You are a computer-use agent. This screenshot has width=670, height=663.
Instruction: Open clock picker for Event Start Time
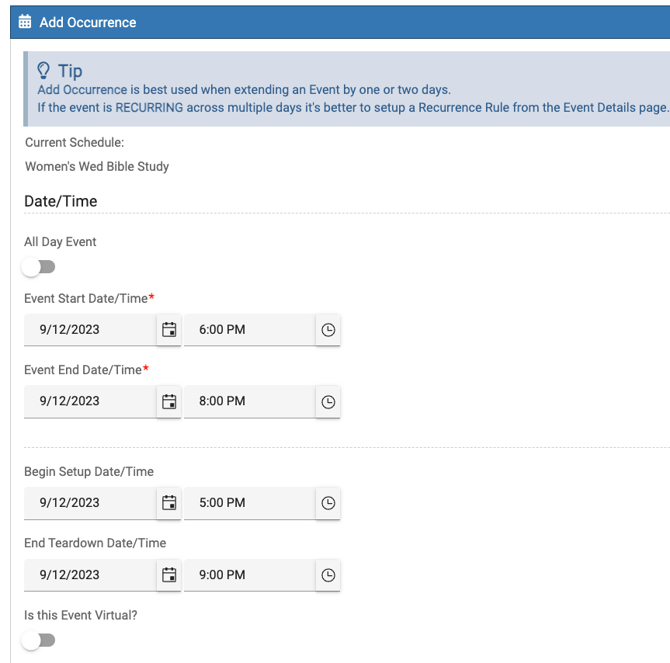tap(328, 329)
